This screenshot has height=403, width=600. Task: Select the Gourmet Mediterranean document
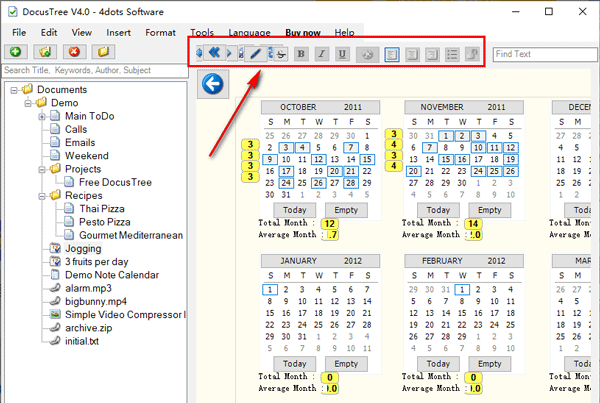[x=131, y=235]
